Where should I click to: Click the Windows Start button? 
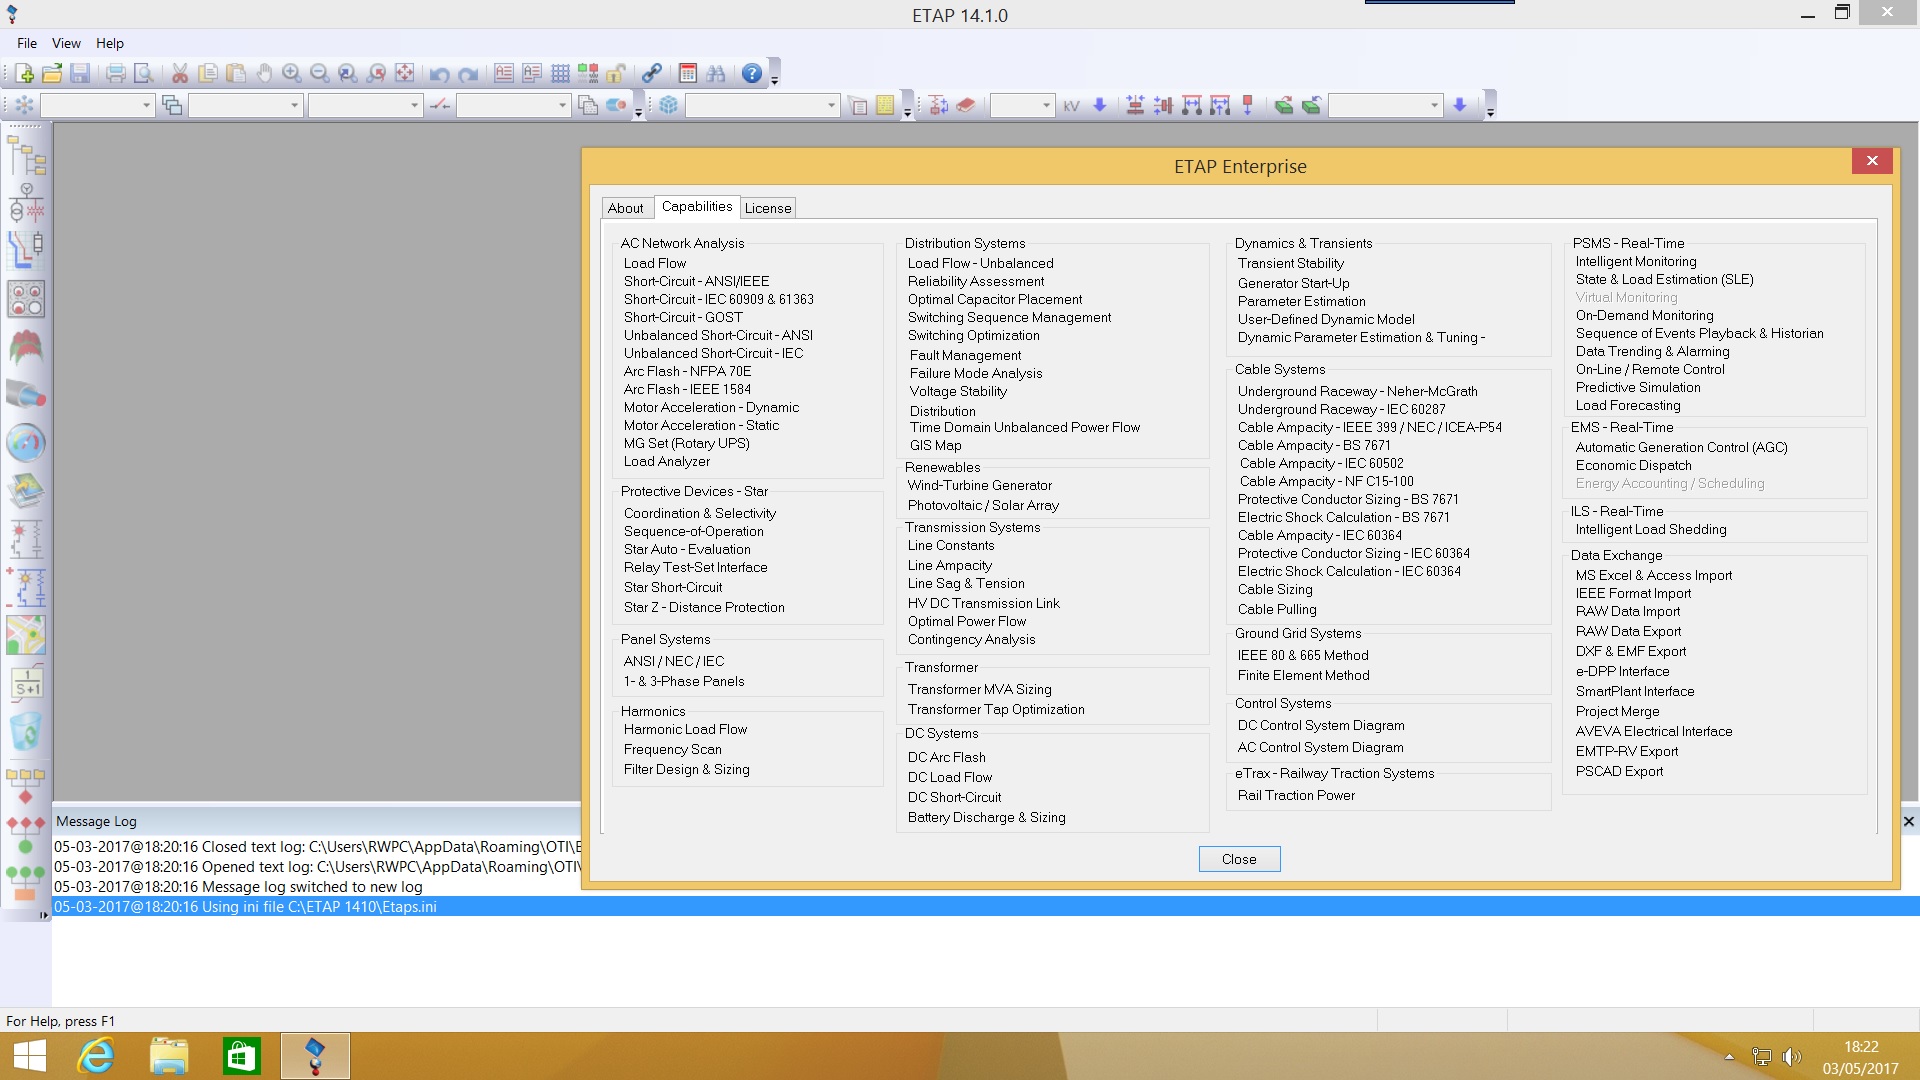30,1056
